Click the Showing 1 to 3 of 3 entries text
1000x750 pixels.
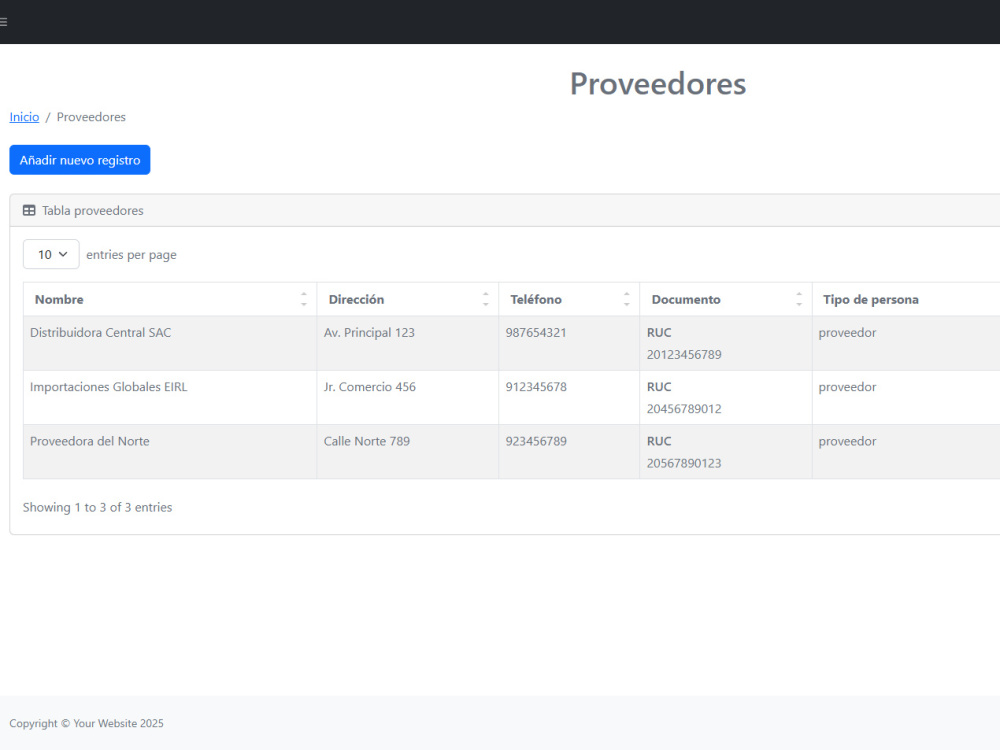pyautogui.click(x=98, y=507)
